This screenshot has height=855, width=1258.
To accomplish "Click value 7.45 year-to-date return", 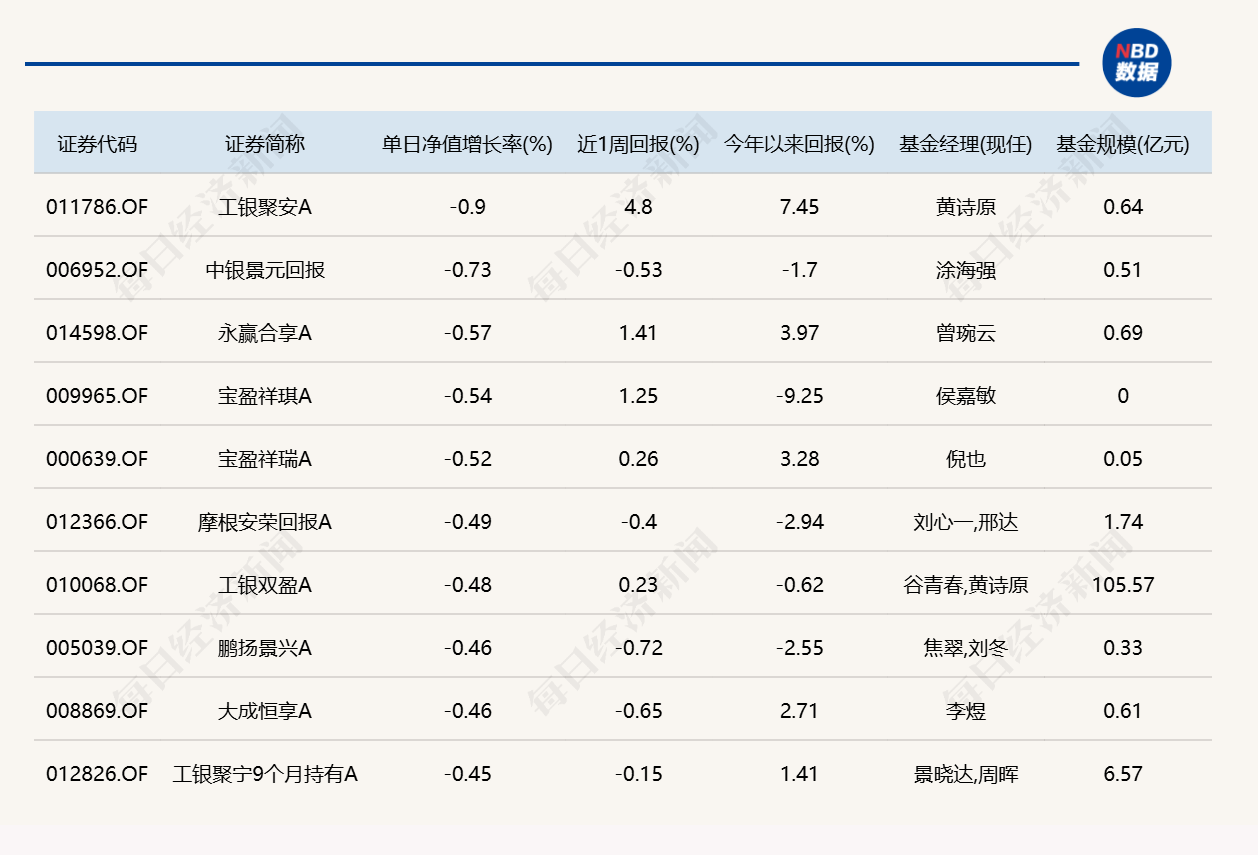I will tap(799, 207).
